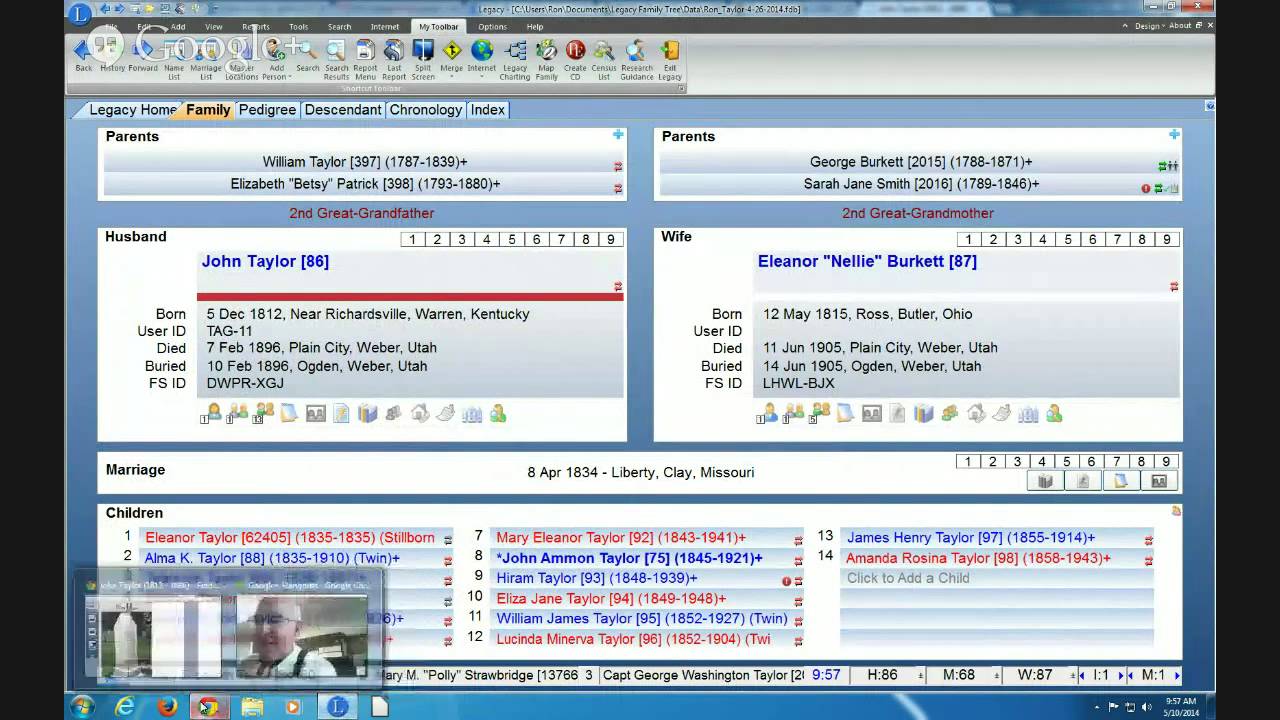Switch to the Descendant tab
This screenshot has width=1280, height=720.
click(343, 110)
